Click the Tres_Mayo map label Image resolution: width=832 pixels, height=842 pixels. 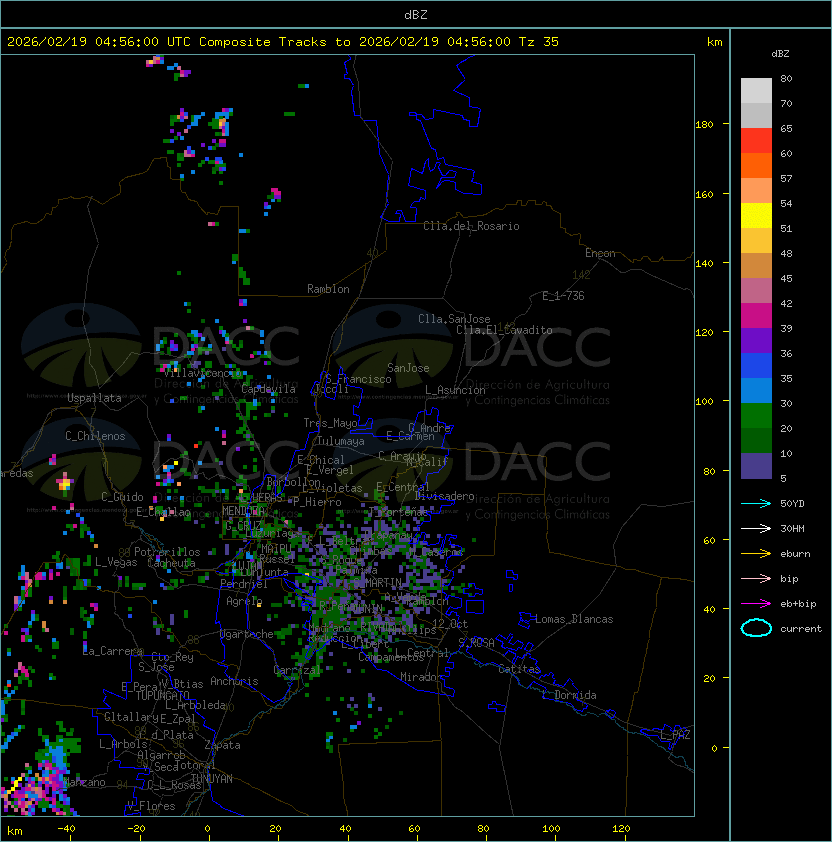(x=330, y=423)
